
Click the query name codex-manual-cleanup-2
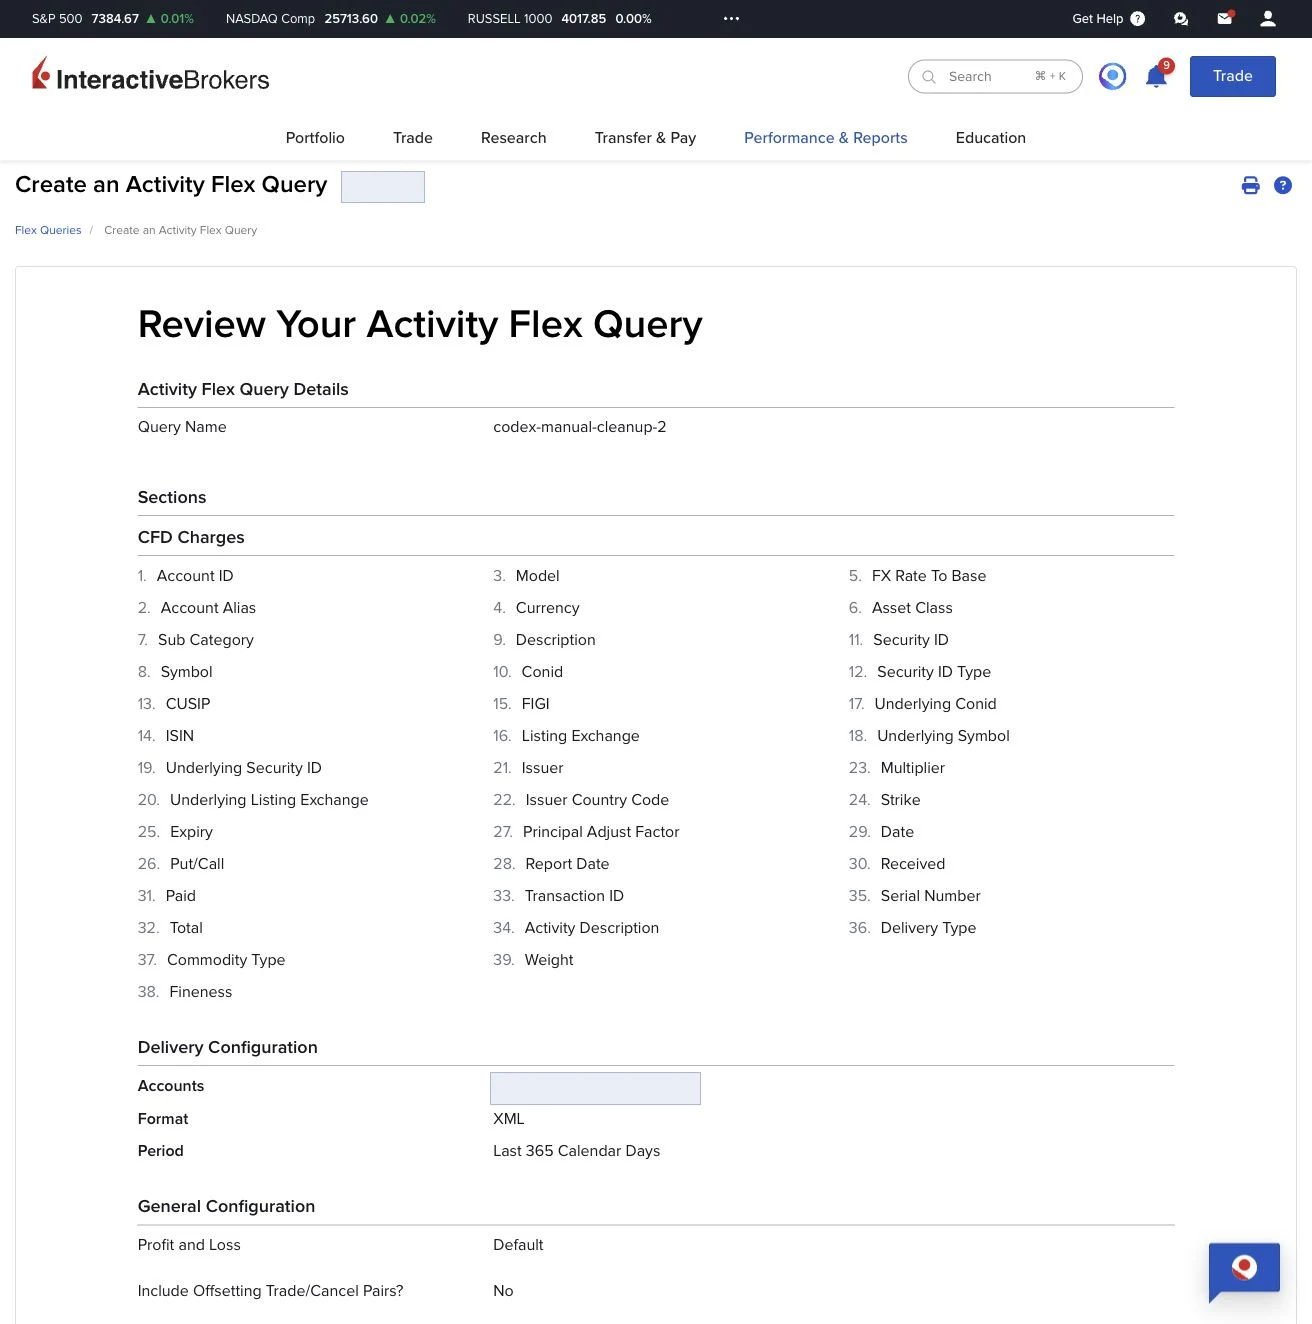[x=580, y=427]
